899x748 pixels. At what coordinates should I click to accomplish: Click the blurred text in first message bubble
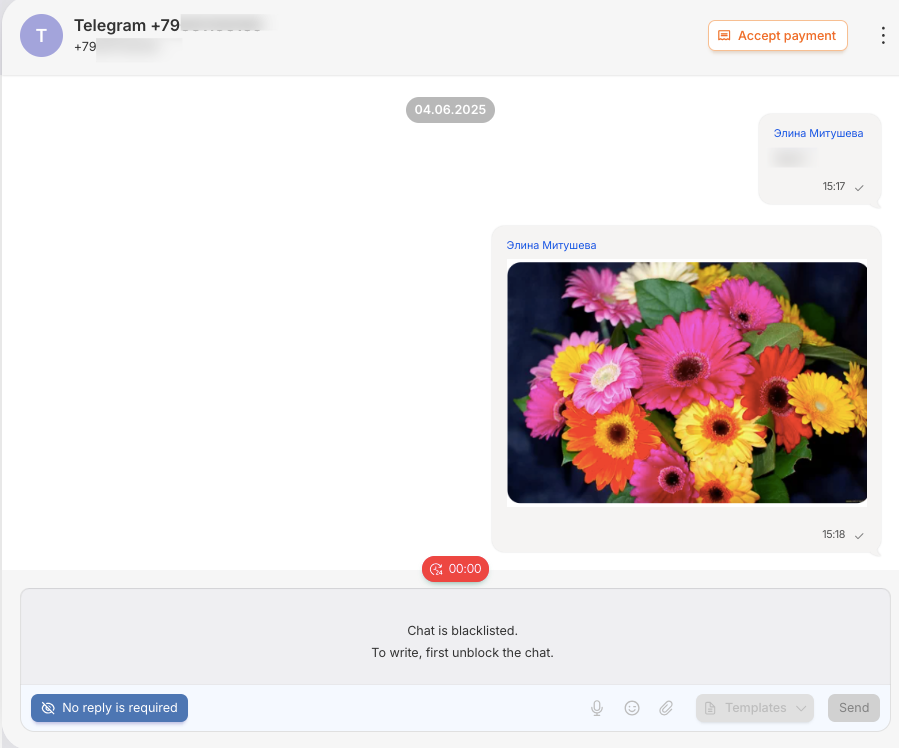pyautogui.click(x=791, y=158)
